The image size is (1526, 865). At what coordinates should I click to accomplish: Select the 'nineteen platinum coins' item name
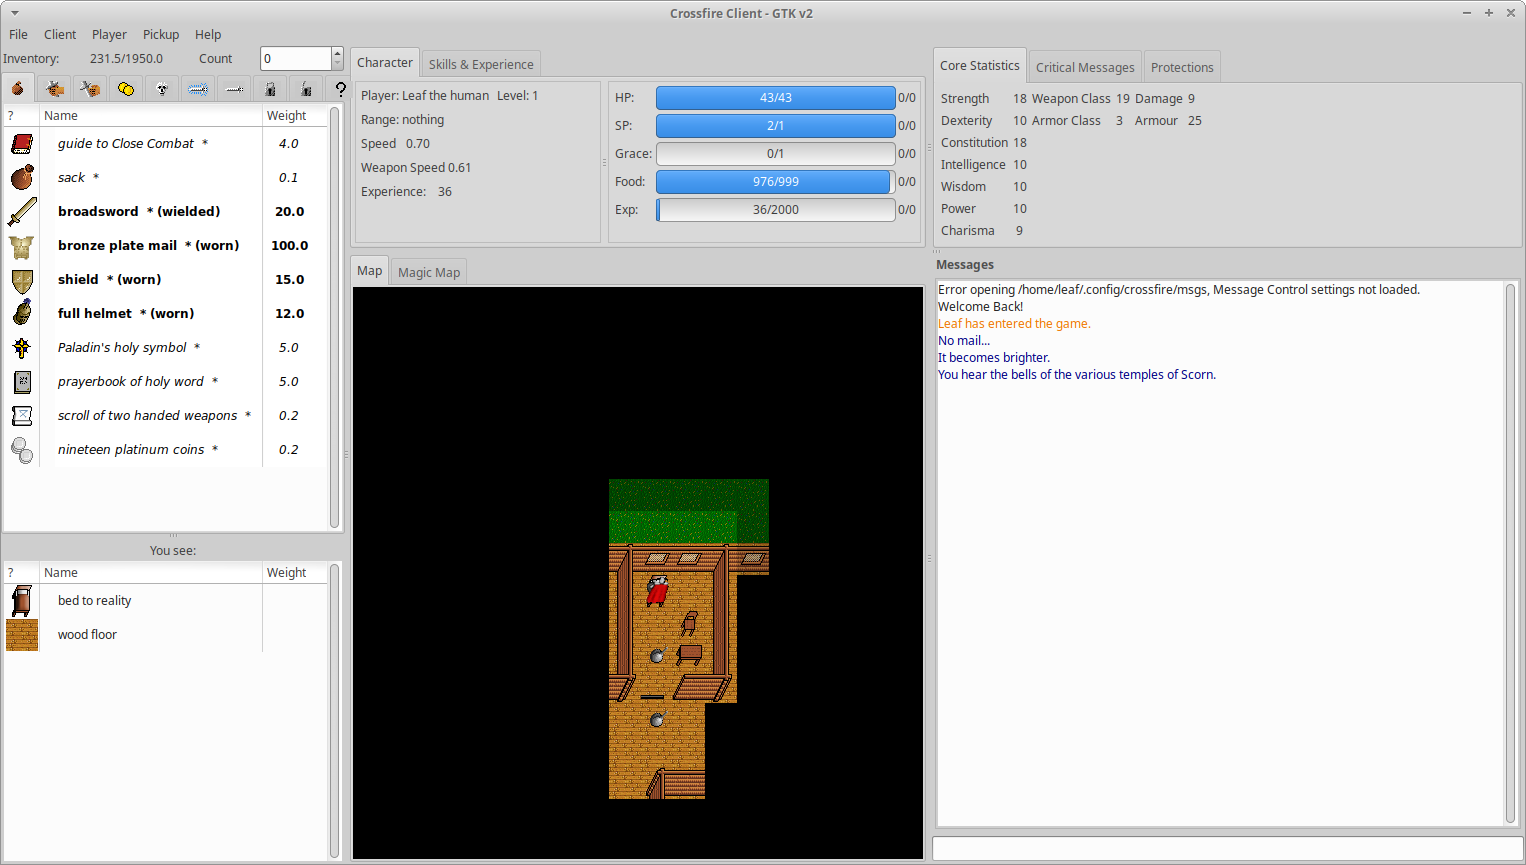(x=131, y=450)
